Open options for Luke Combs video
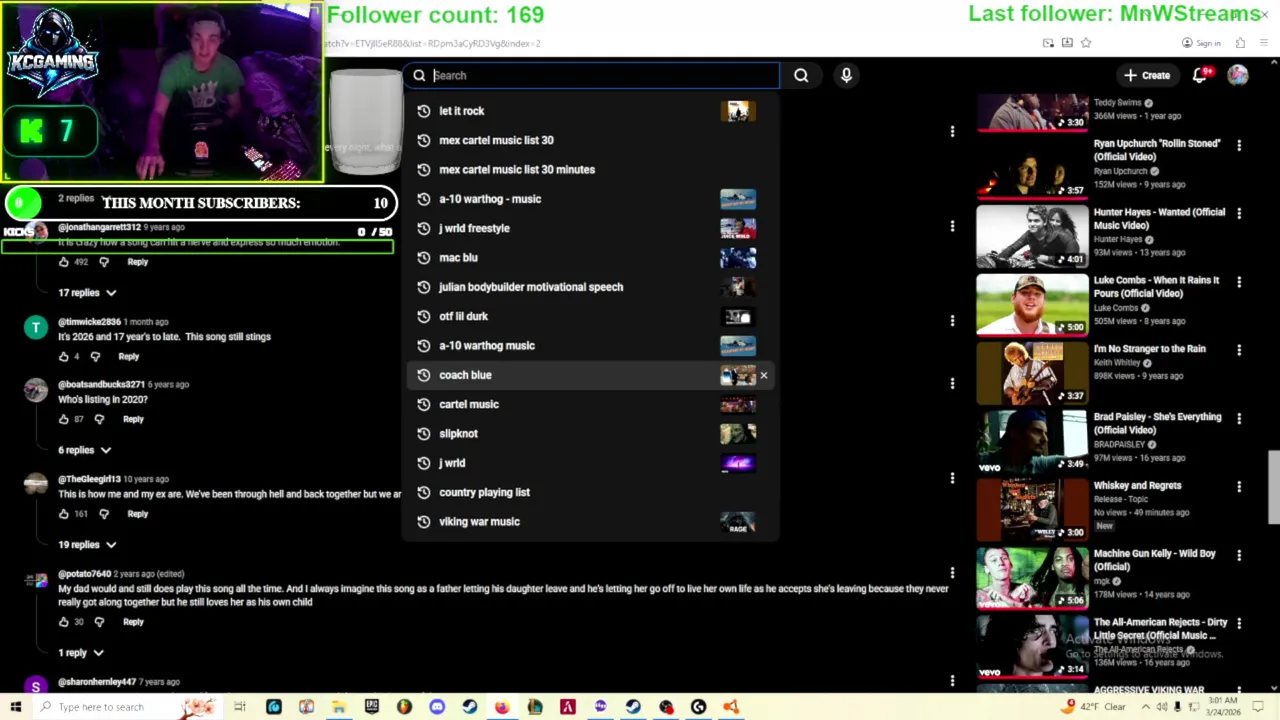This screenshot has height=720, width=1280. click(x=1239, y=282)
